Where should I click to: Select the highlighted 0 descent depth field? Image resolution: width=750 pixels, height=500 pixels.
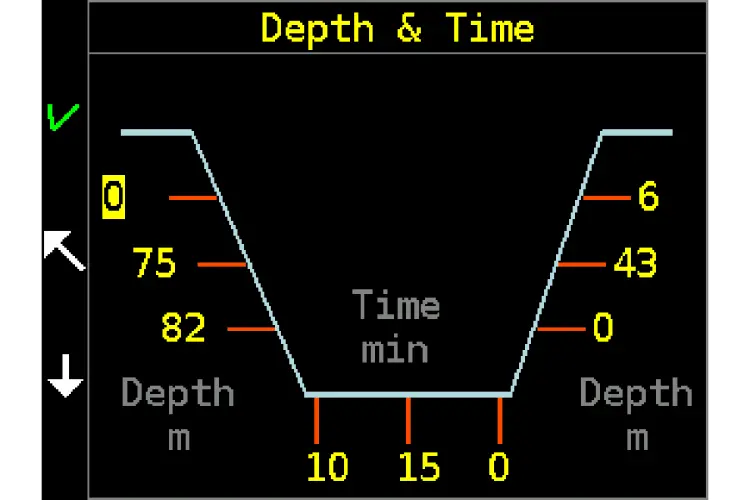pyautogui.click(x=114, y=198)
